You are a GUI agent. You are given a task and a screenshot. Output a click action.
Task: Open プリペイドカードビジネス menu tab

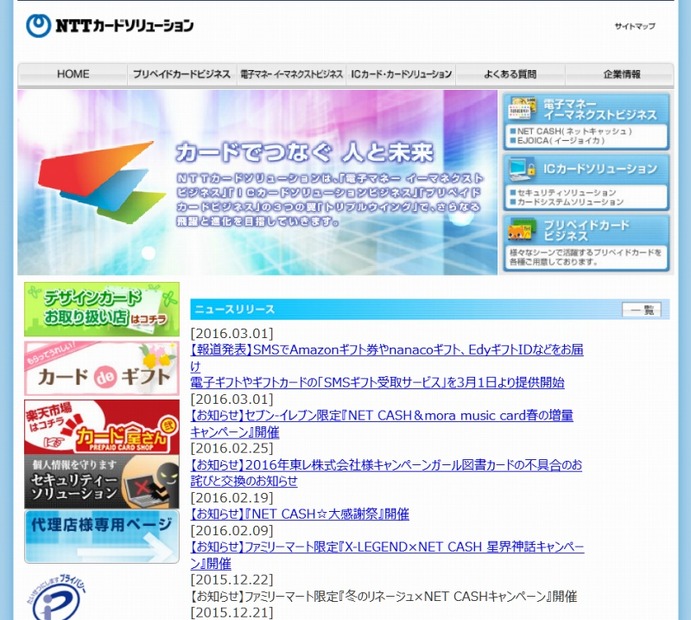(x=182, y=74)
